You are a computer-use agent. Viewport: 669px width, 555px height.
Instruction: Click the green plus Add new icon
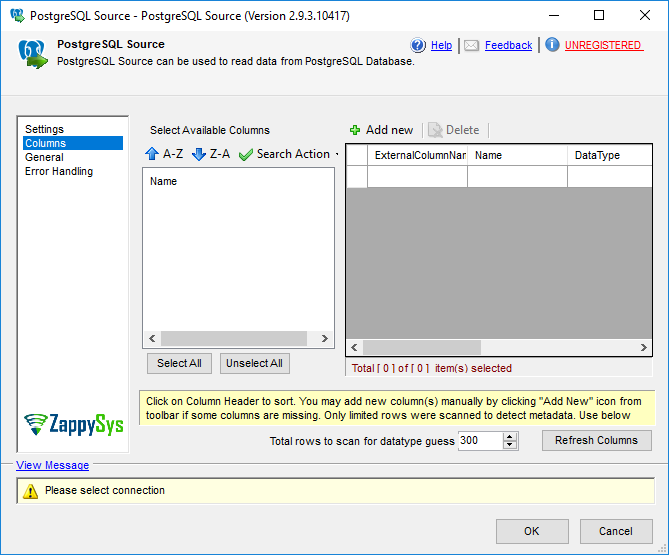(x=355, y=130)
